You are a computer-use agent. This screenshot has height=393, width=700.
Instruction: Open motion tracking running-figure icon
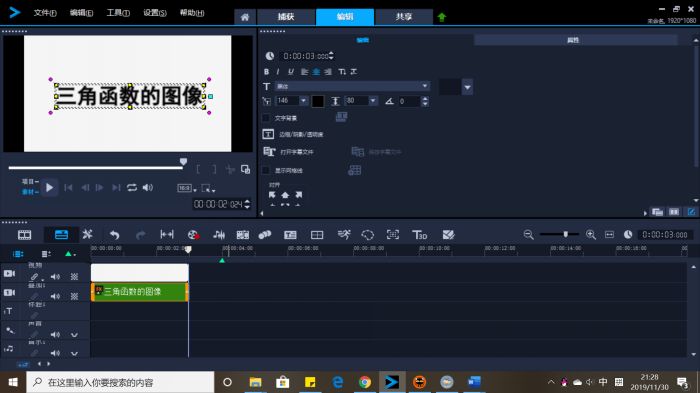[344, 234]
